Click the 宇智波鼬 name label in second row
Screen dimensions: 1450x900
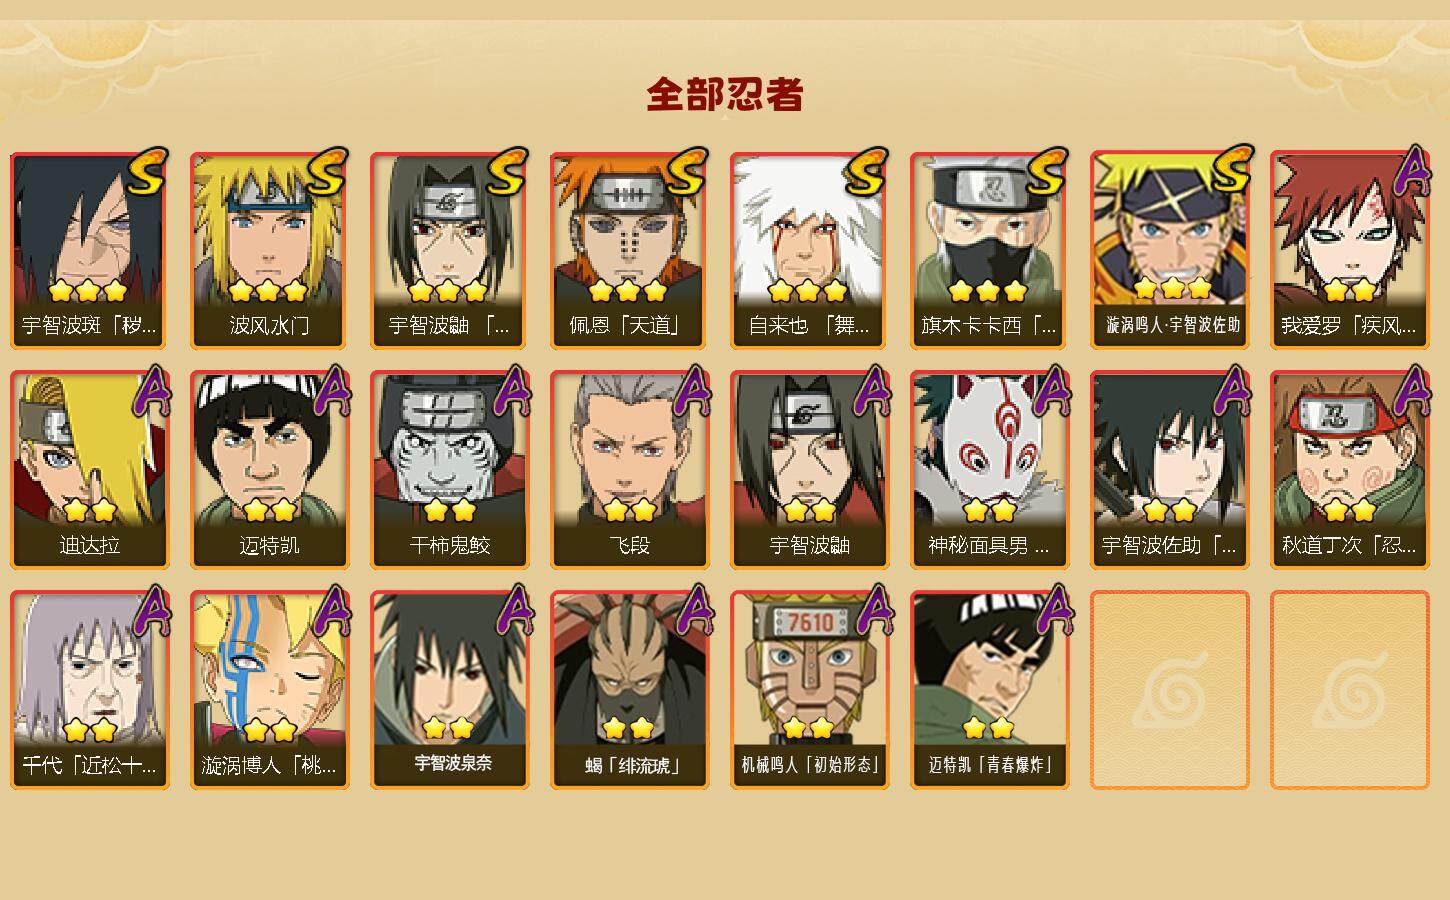tap(810, 546)
